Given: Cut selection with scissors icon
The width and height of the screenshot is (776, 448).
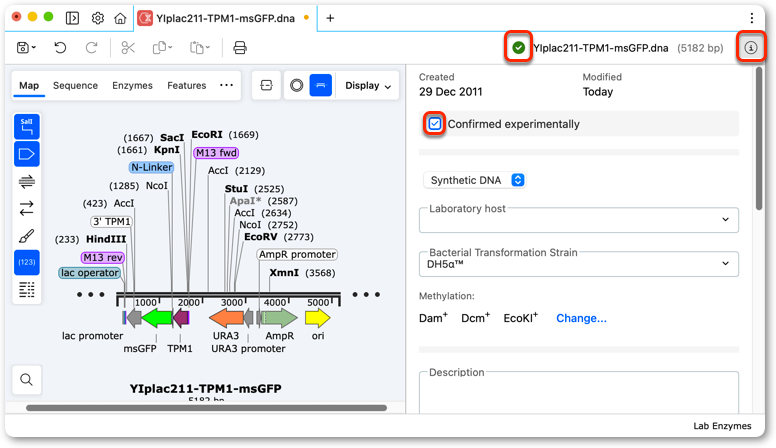Looking at the screenshot, I should pyautogui.click(x=128, y=48).
